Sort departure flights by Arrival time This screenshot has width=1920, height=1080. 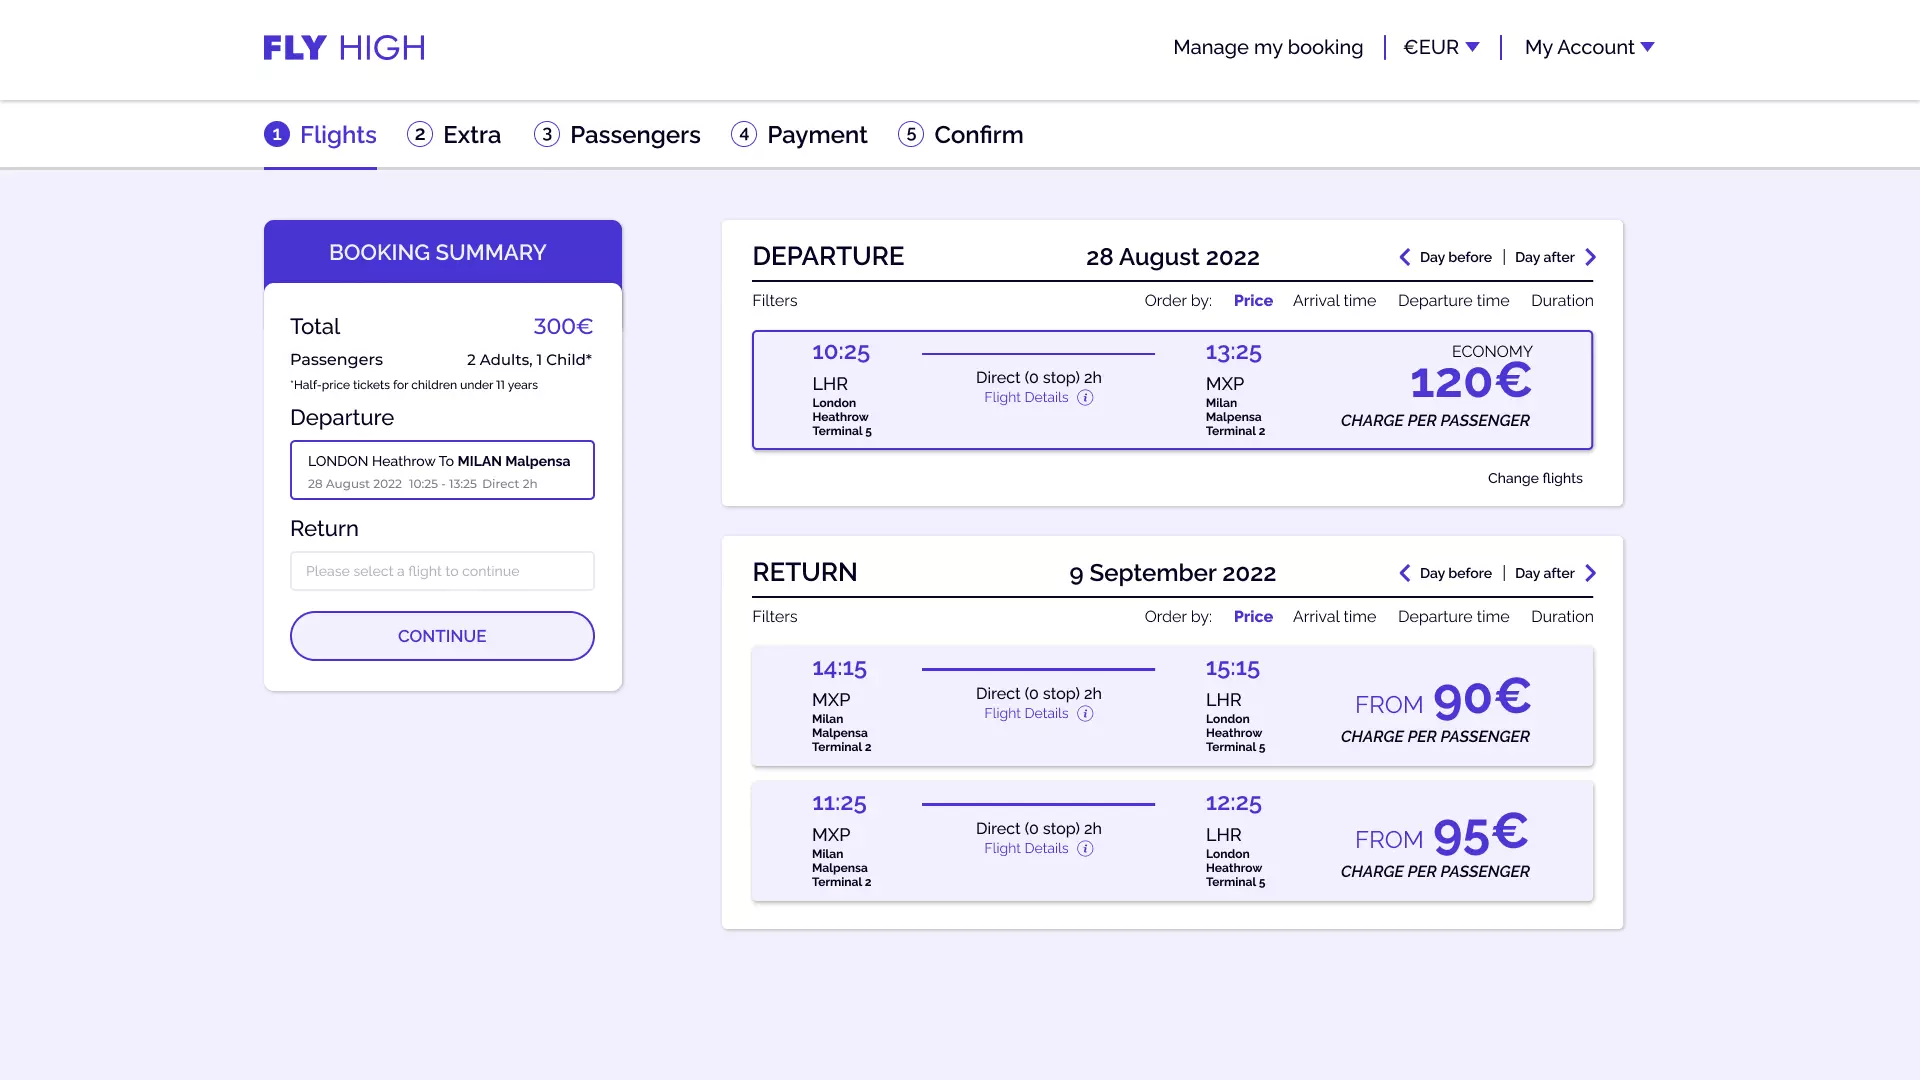point(1334,301)
